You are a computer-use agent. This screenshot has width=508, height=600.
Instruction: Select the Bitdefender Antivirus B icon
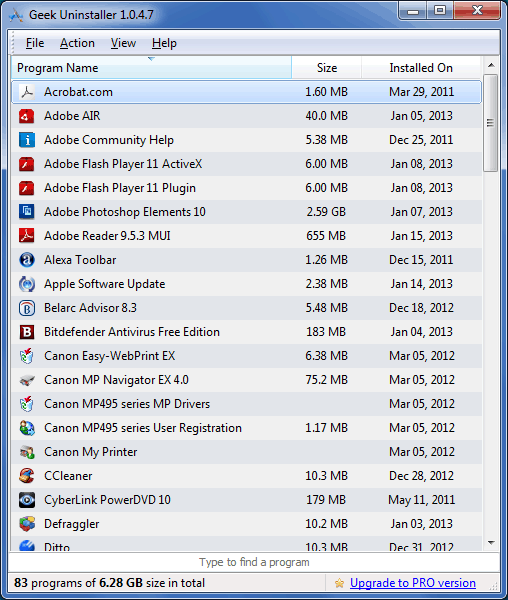click(27, 332)
